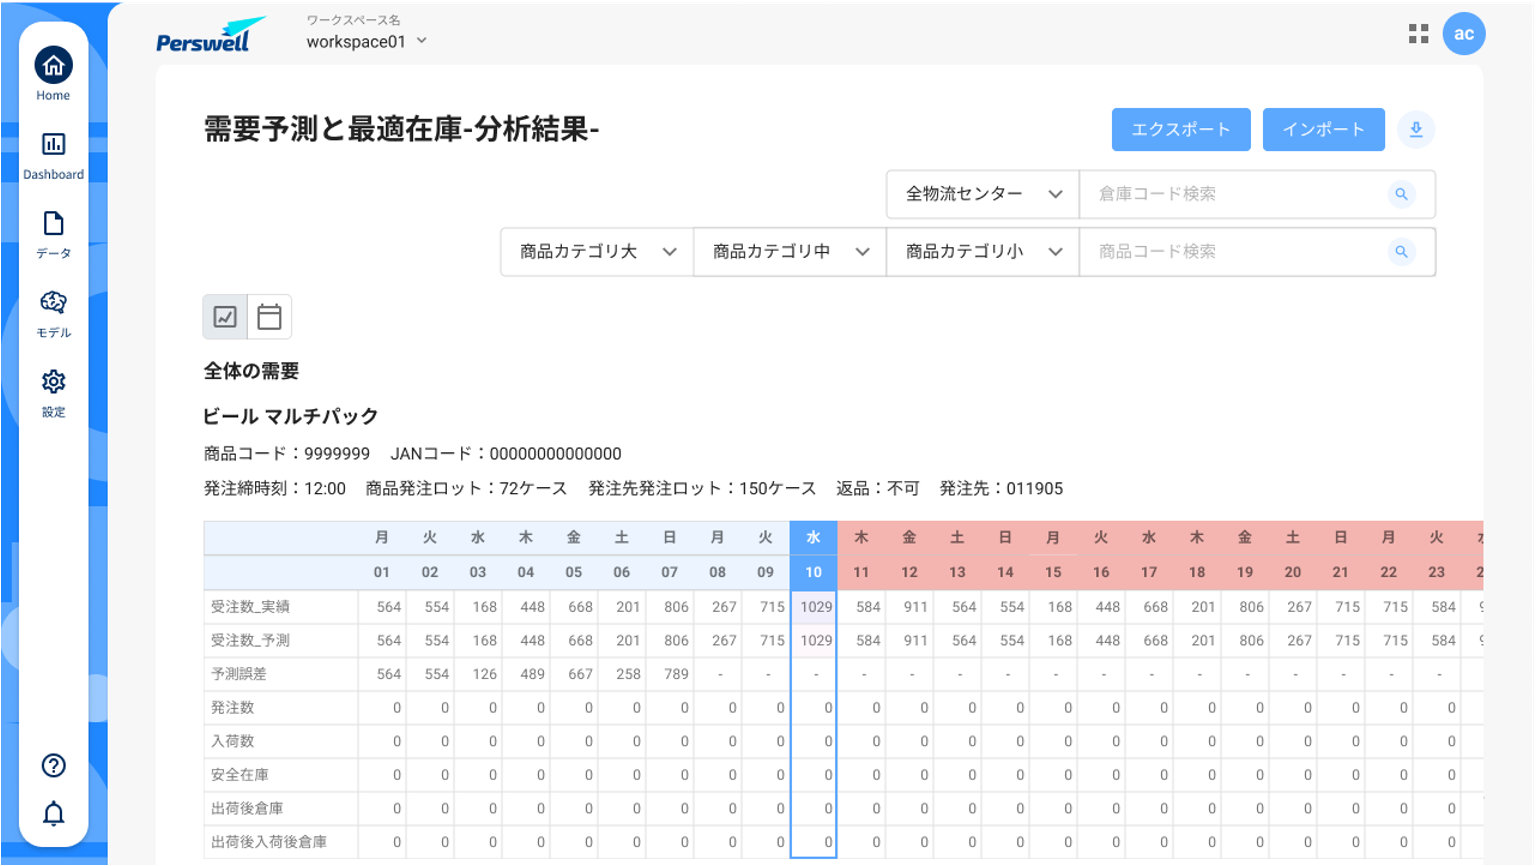The image size is (1536, 866).
Task: Open the notification bell
Action: [53, 813]
